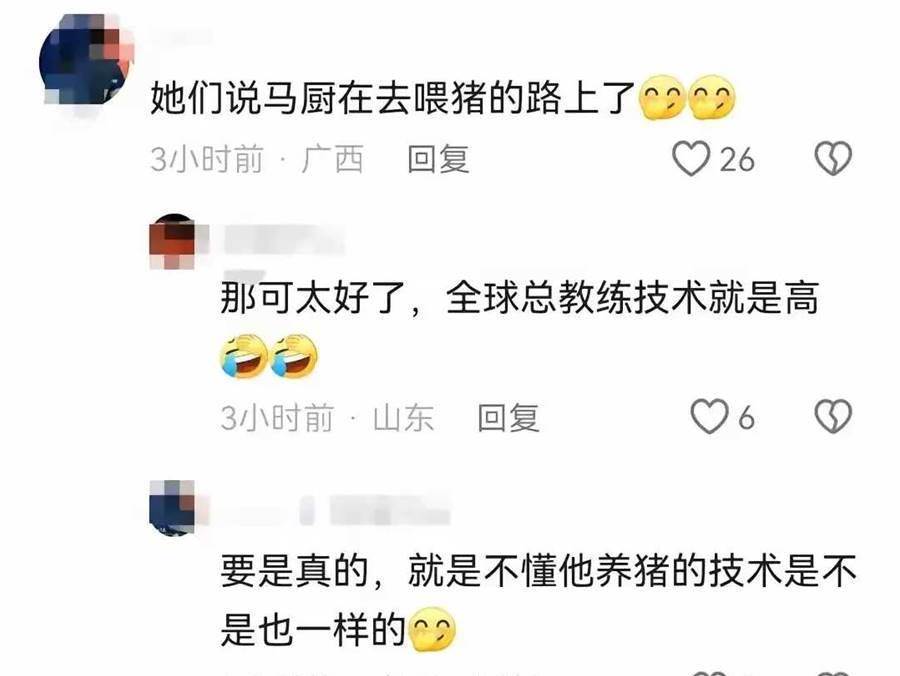Screen dimensions: 900x676
Task: Like the Shandong reply with 6 likes
Action: [709, 417]
